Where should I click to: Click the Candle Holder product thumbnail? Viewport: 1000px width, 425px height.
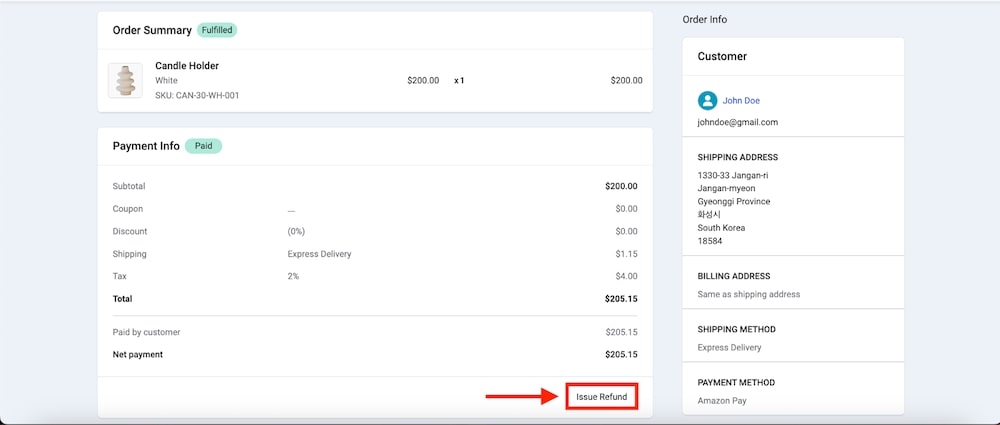coord(126,80)
